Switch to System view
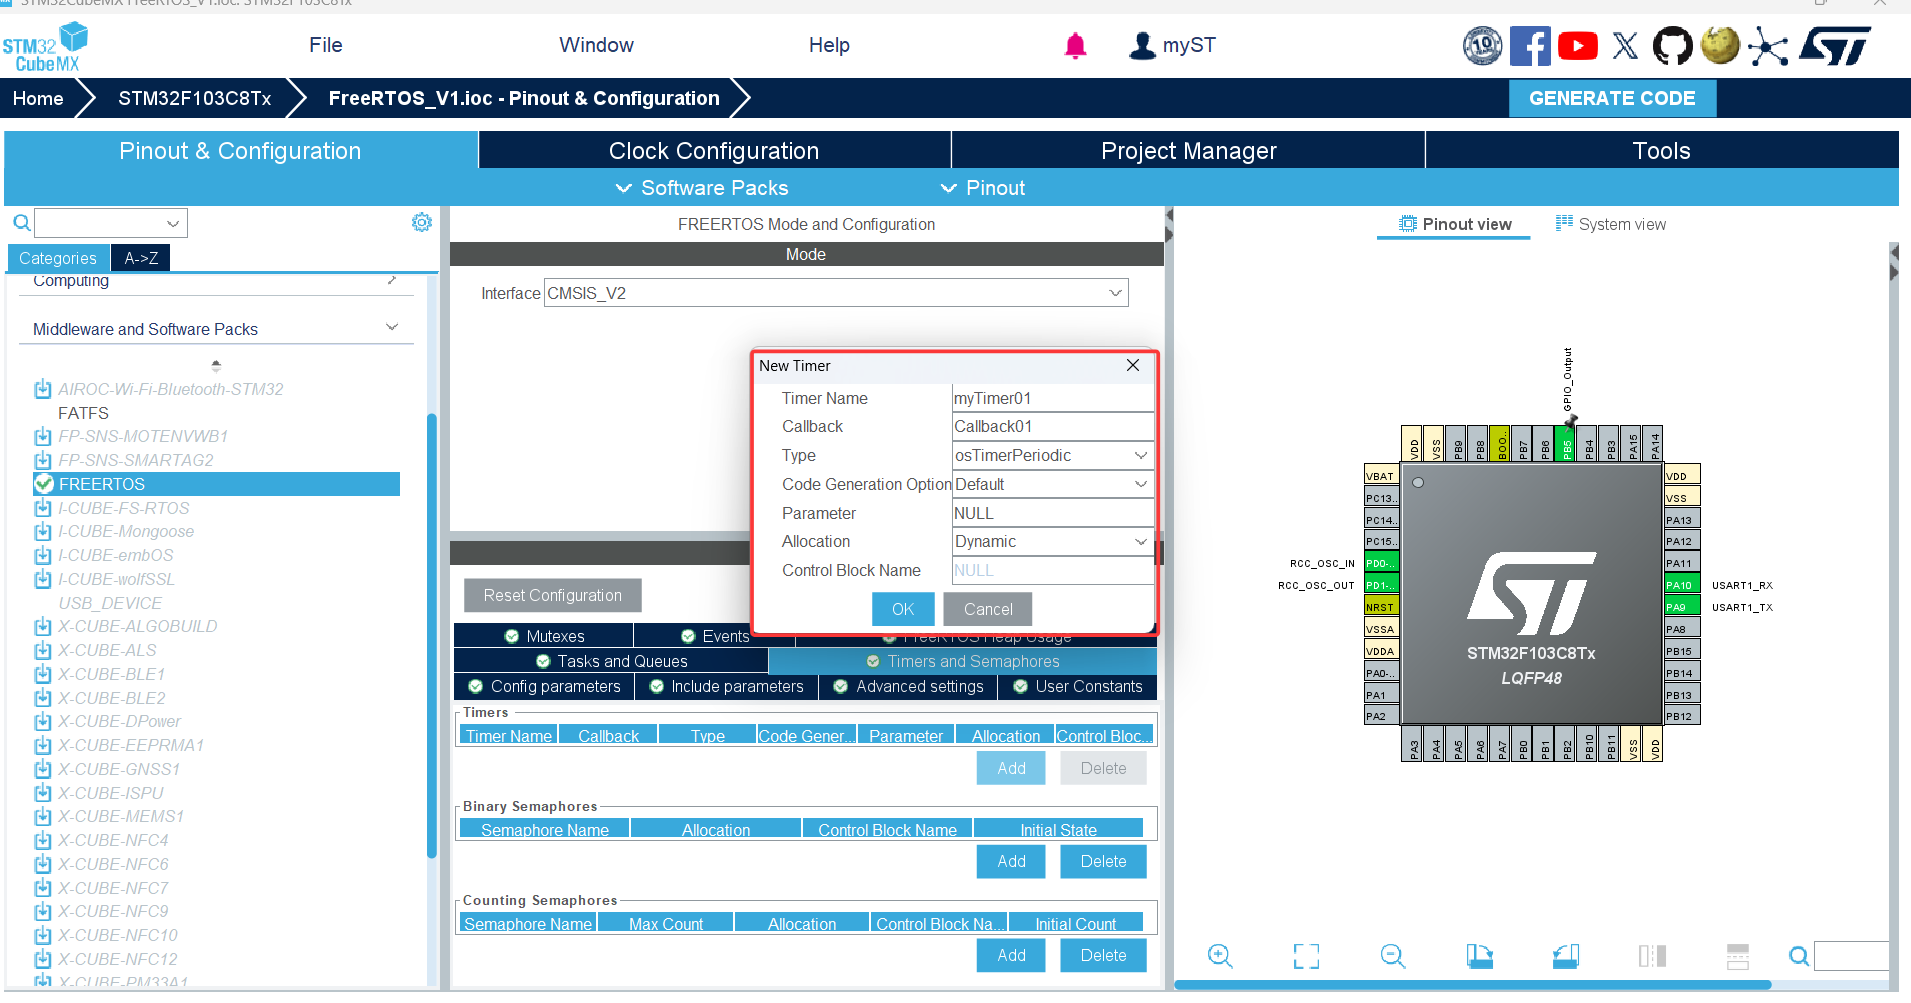Viewport: 1911px width, 1003px height. click(x=1611, y=224)
